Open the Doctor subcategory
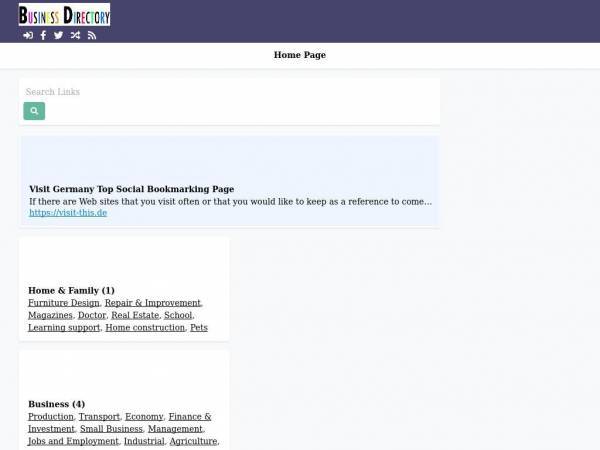The height and width of the screenshot is (450, 600). [x=92, y=315]
